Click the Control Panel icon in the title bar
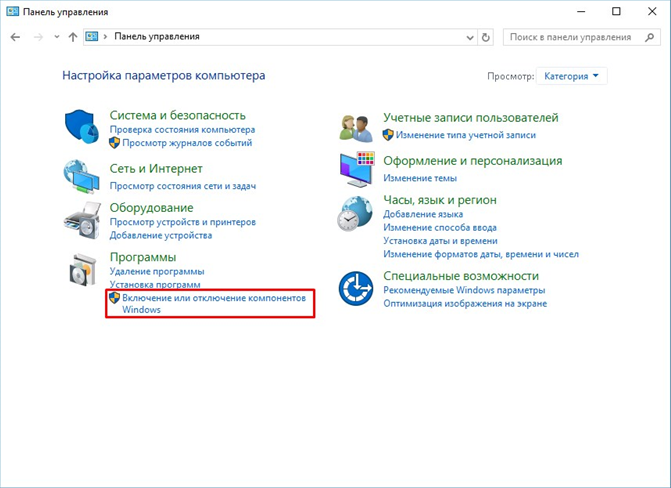This screenshot has width=671, height=488. pos(12,12)
